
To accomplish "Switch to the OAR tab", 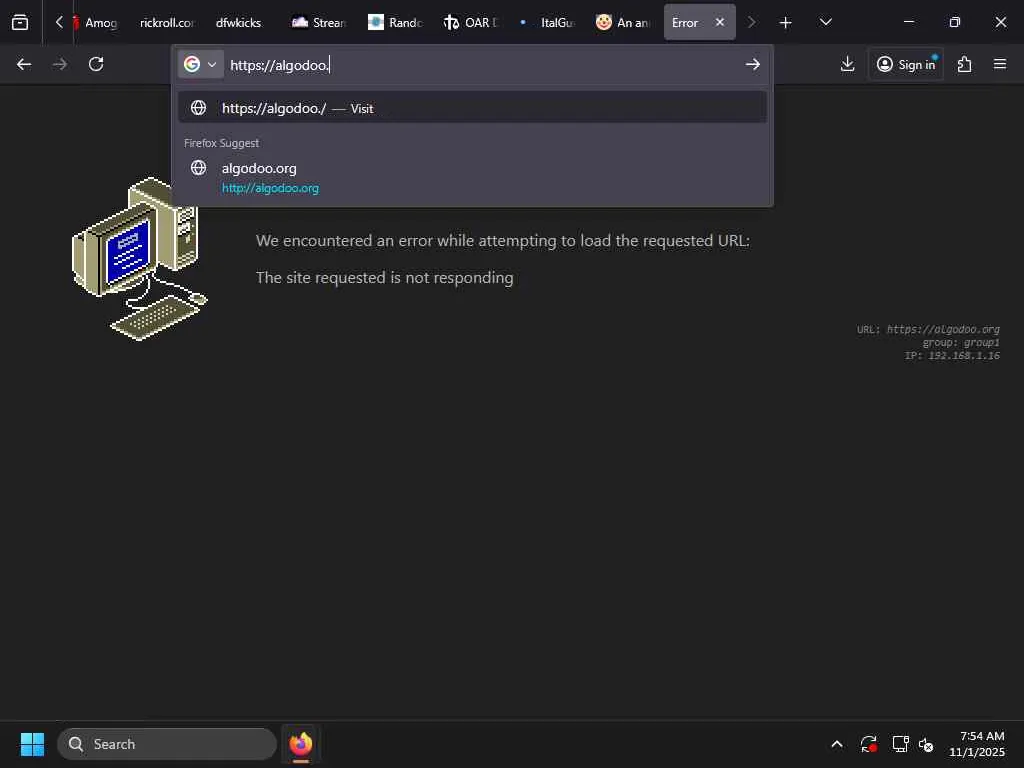I will [472, 23].
